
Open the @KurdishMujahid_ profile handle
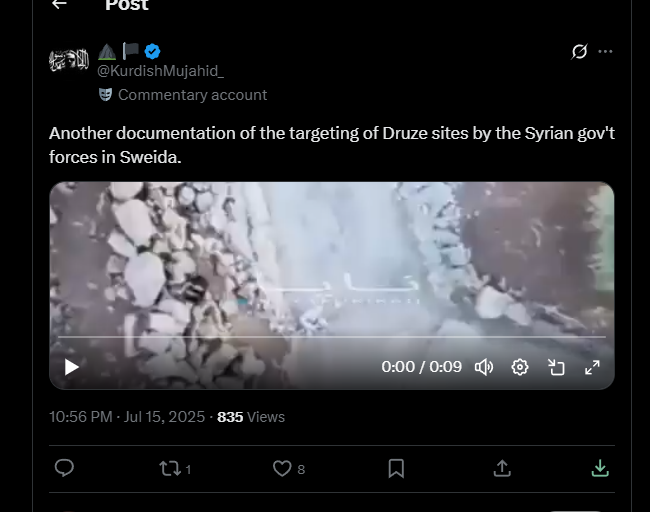(160, 71)
